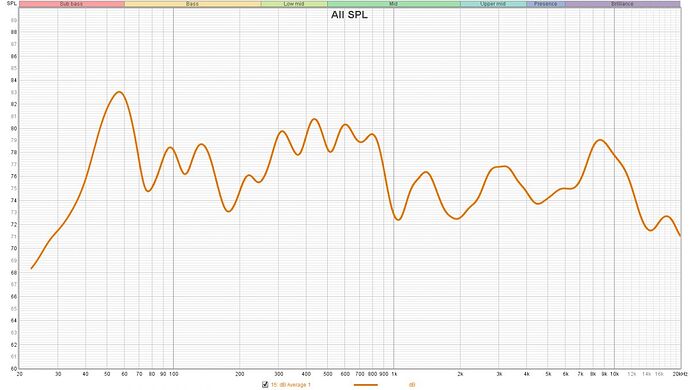Click the All SPL graph title
This screenshot has height=390, width=690.
point(349,15)
